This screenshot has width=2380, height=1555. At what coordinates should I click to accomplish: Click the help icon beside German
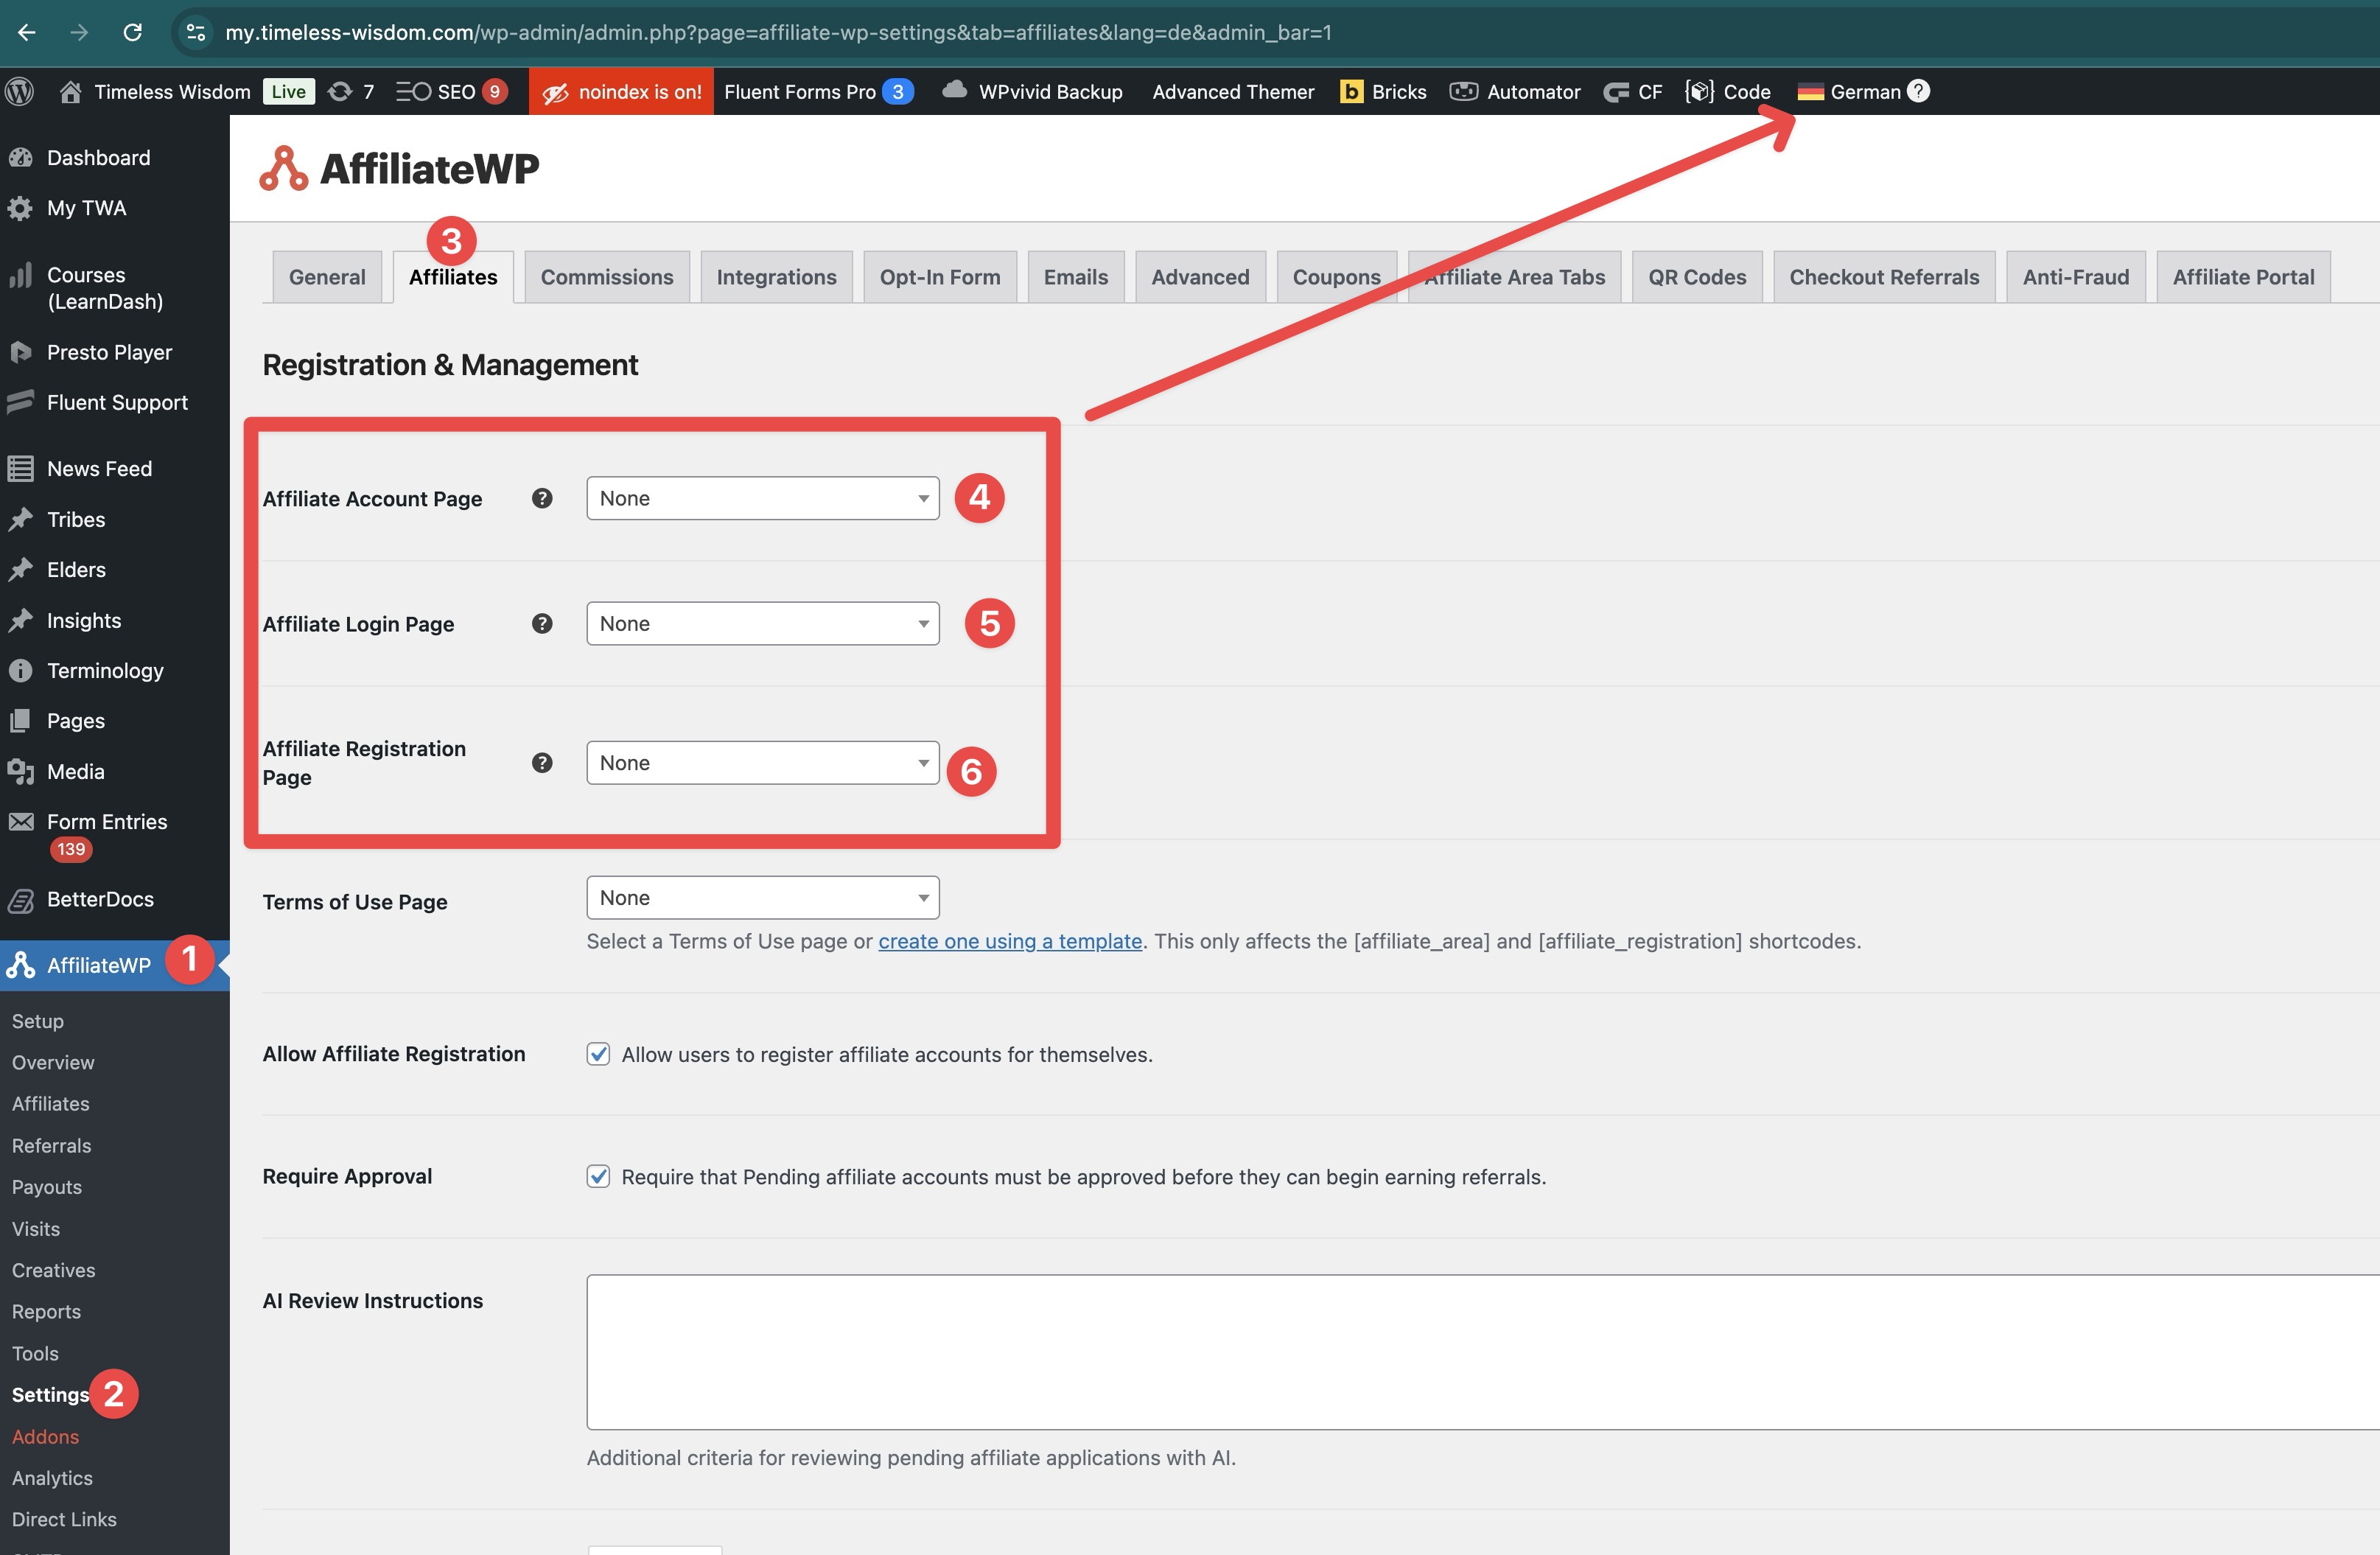click(x=1918, y=91)
